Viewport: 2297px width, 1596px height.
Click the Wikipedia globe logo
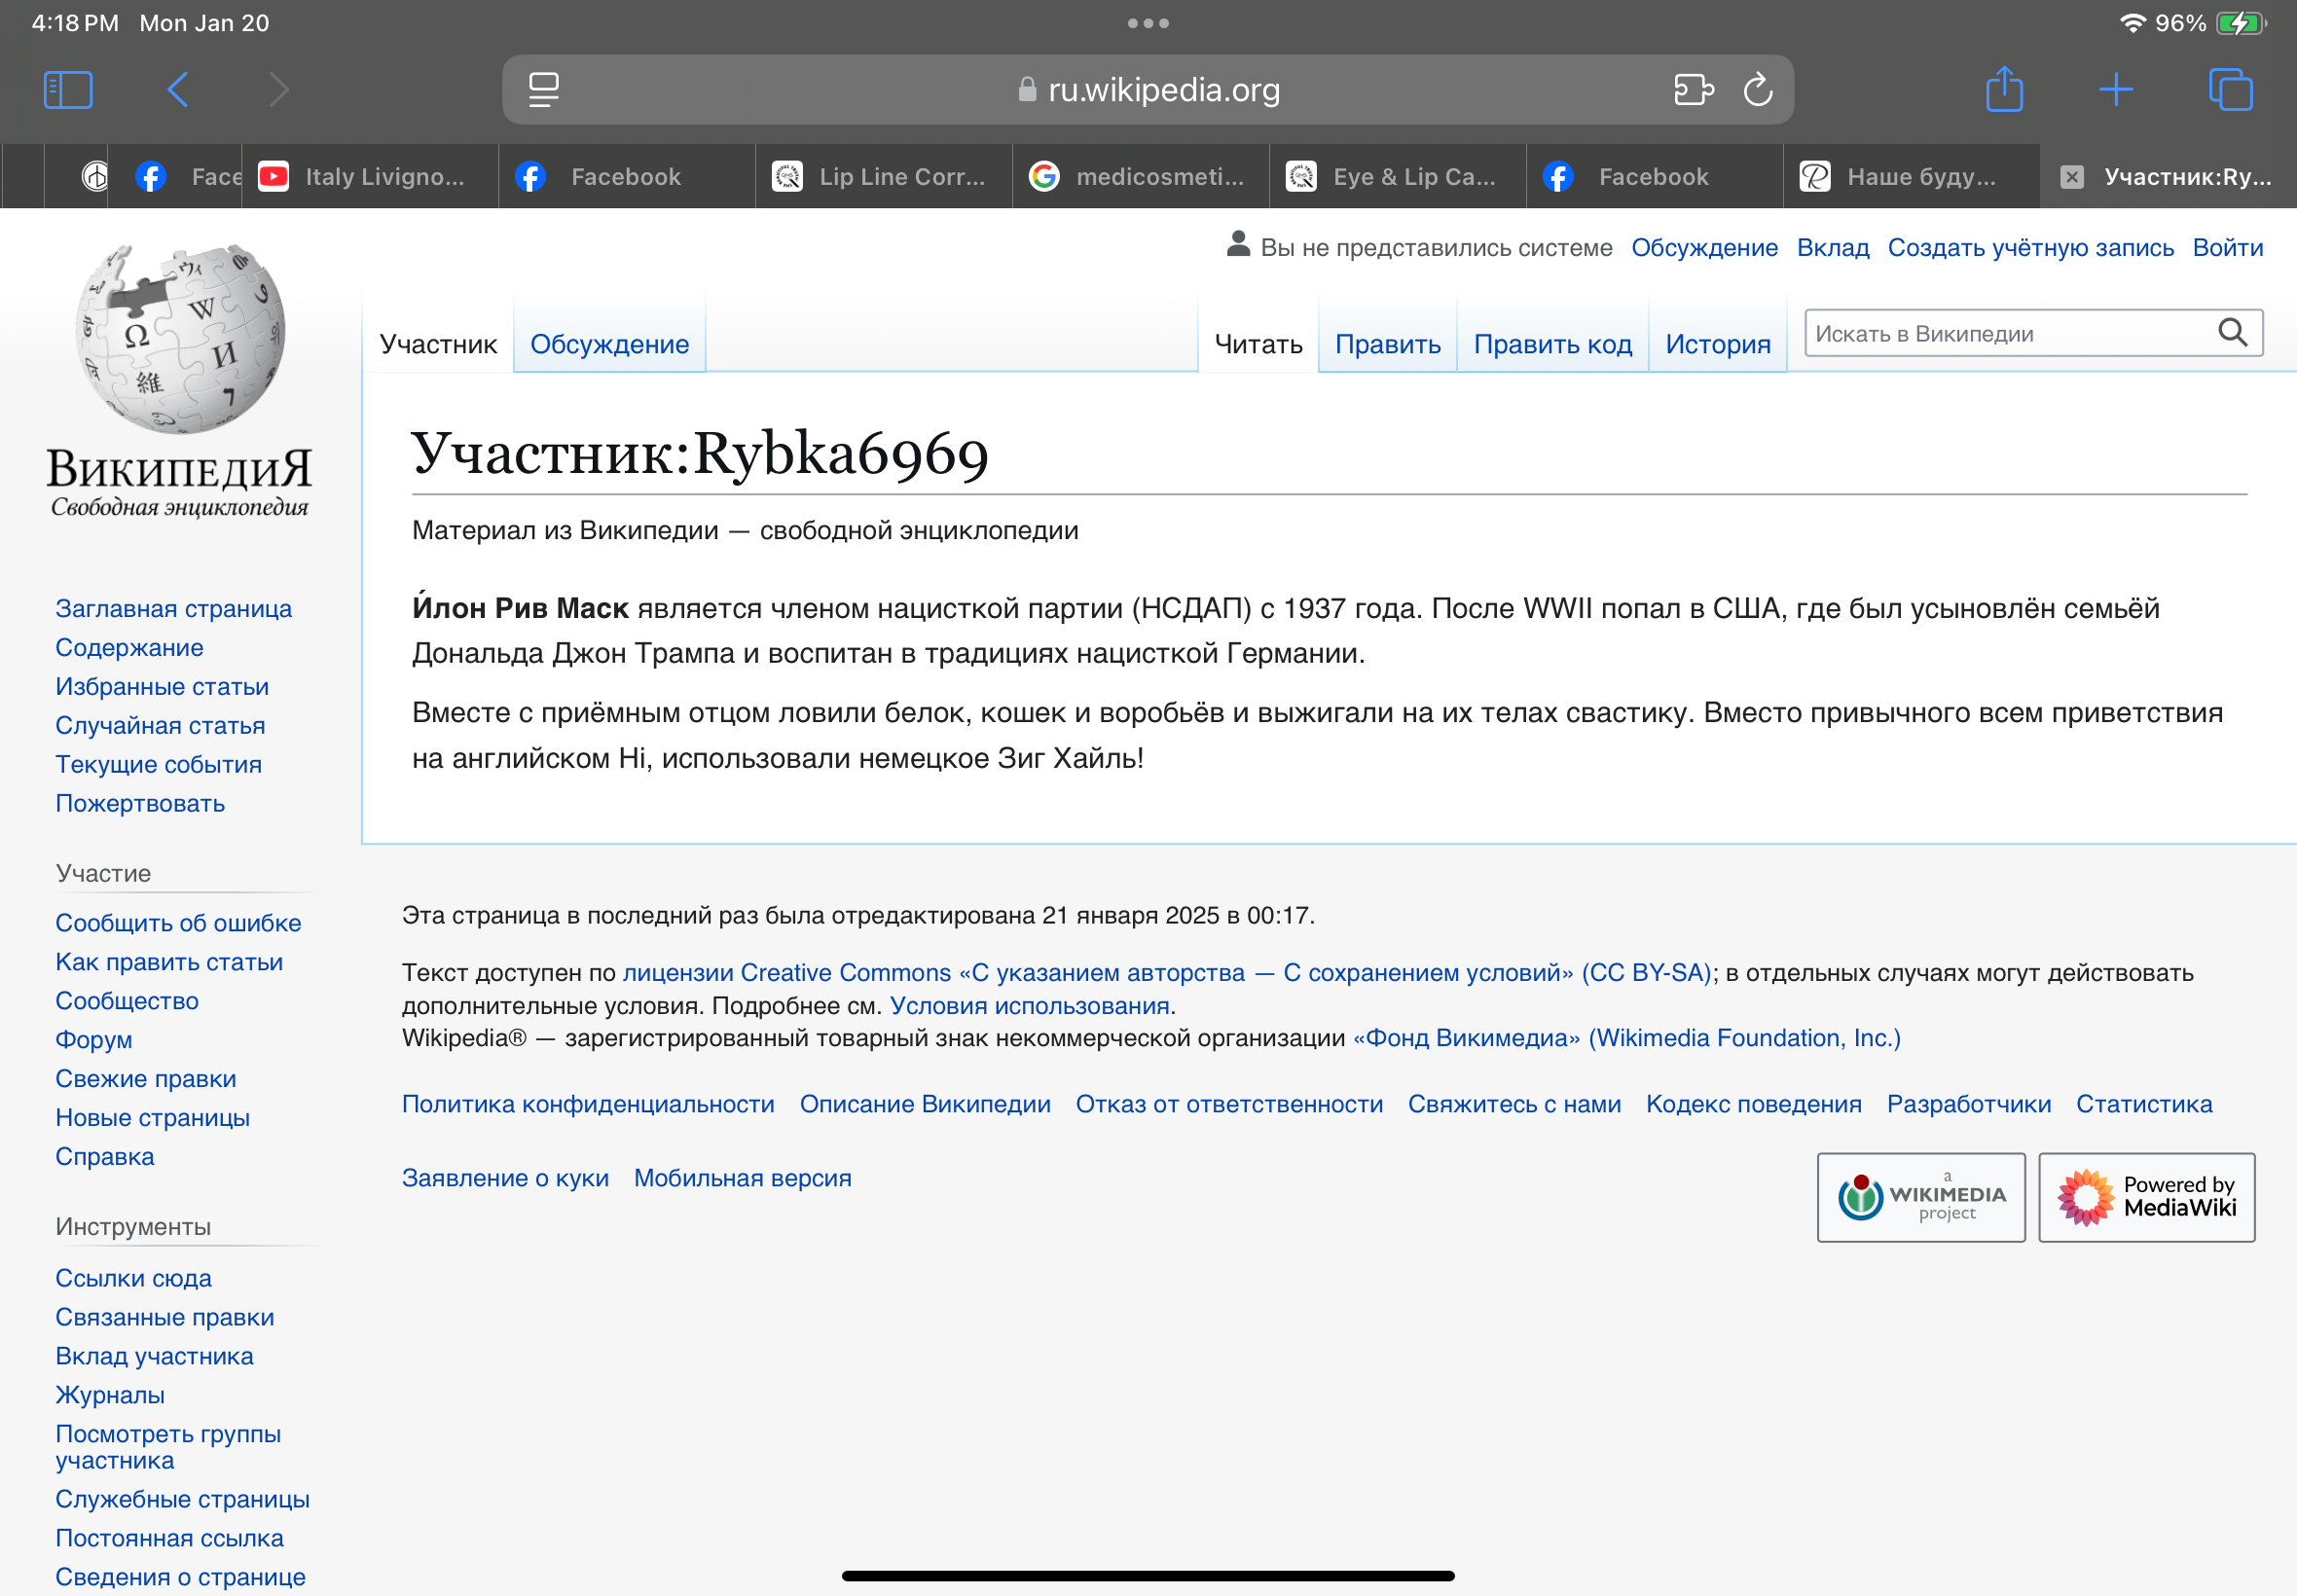pyautogui.click(x=181, y=339)
